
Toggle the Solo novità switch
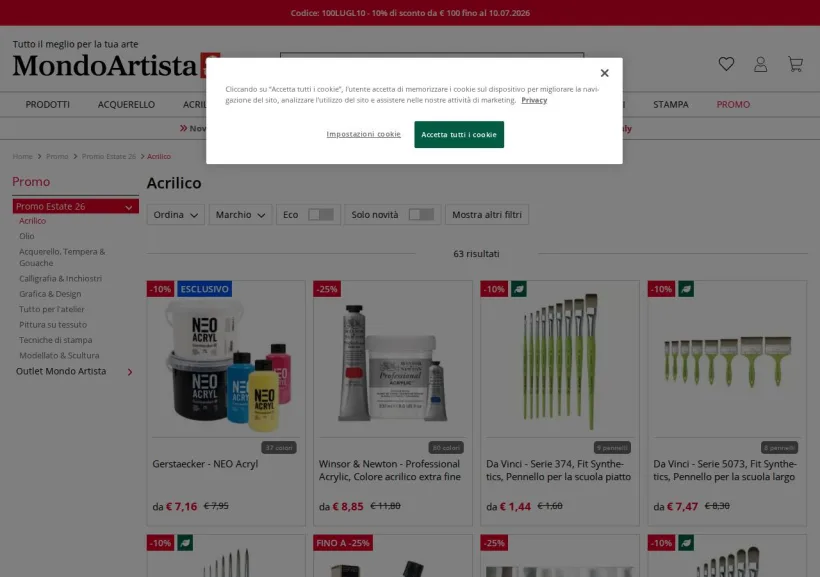click(421, 214)
